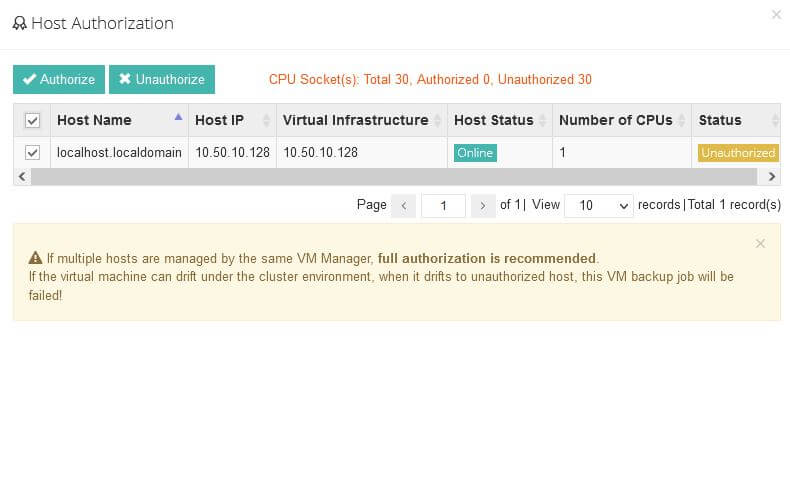Select the localhost.localdomain host name cell
The height and width of the screenshot is (487, 790).
(119, 152)
